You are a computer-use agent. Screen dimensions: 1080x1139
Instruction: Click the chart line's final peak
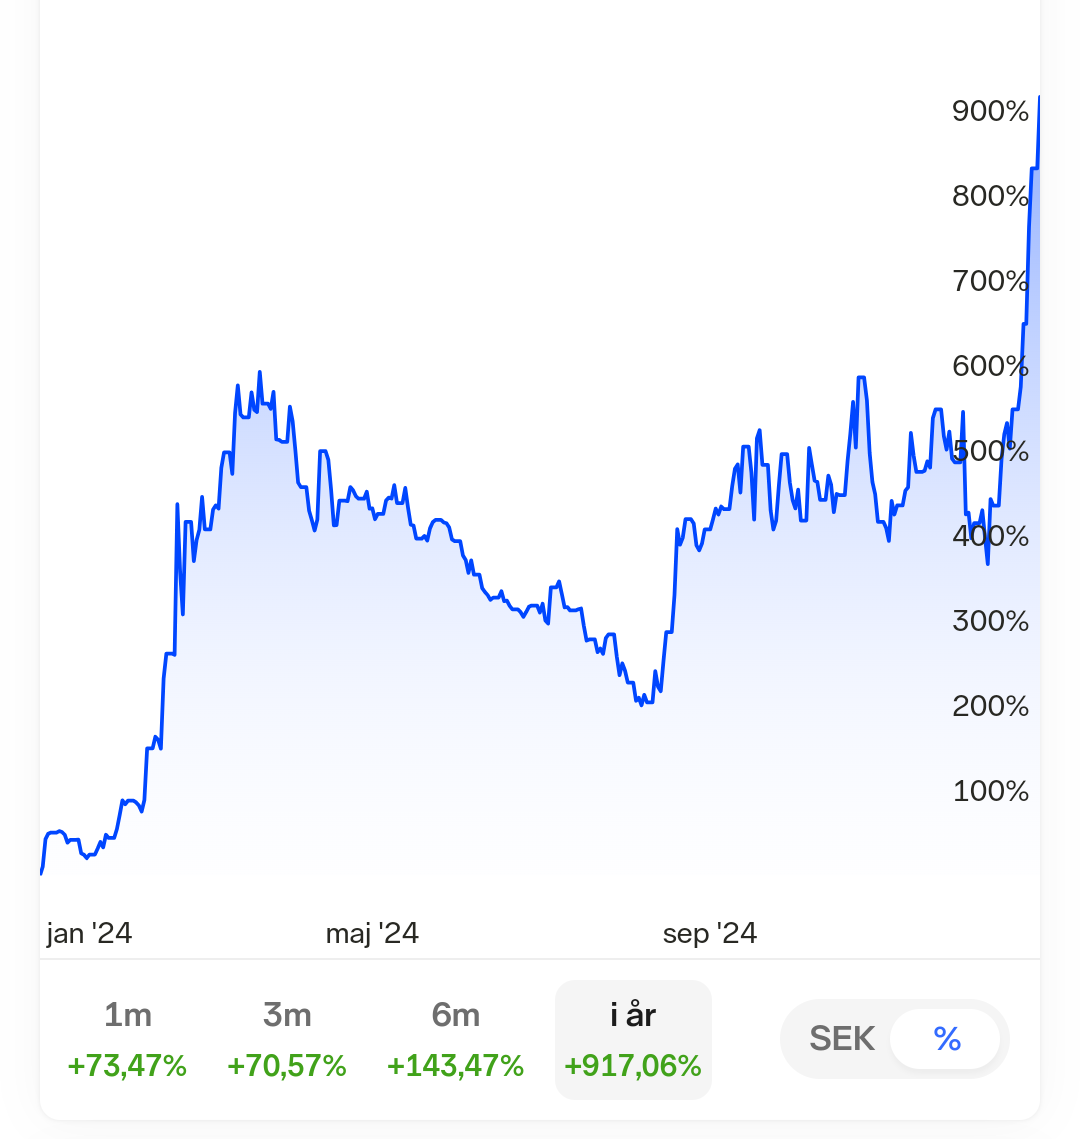coord(1038,98)
